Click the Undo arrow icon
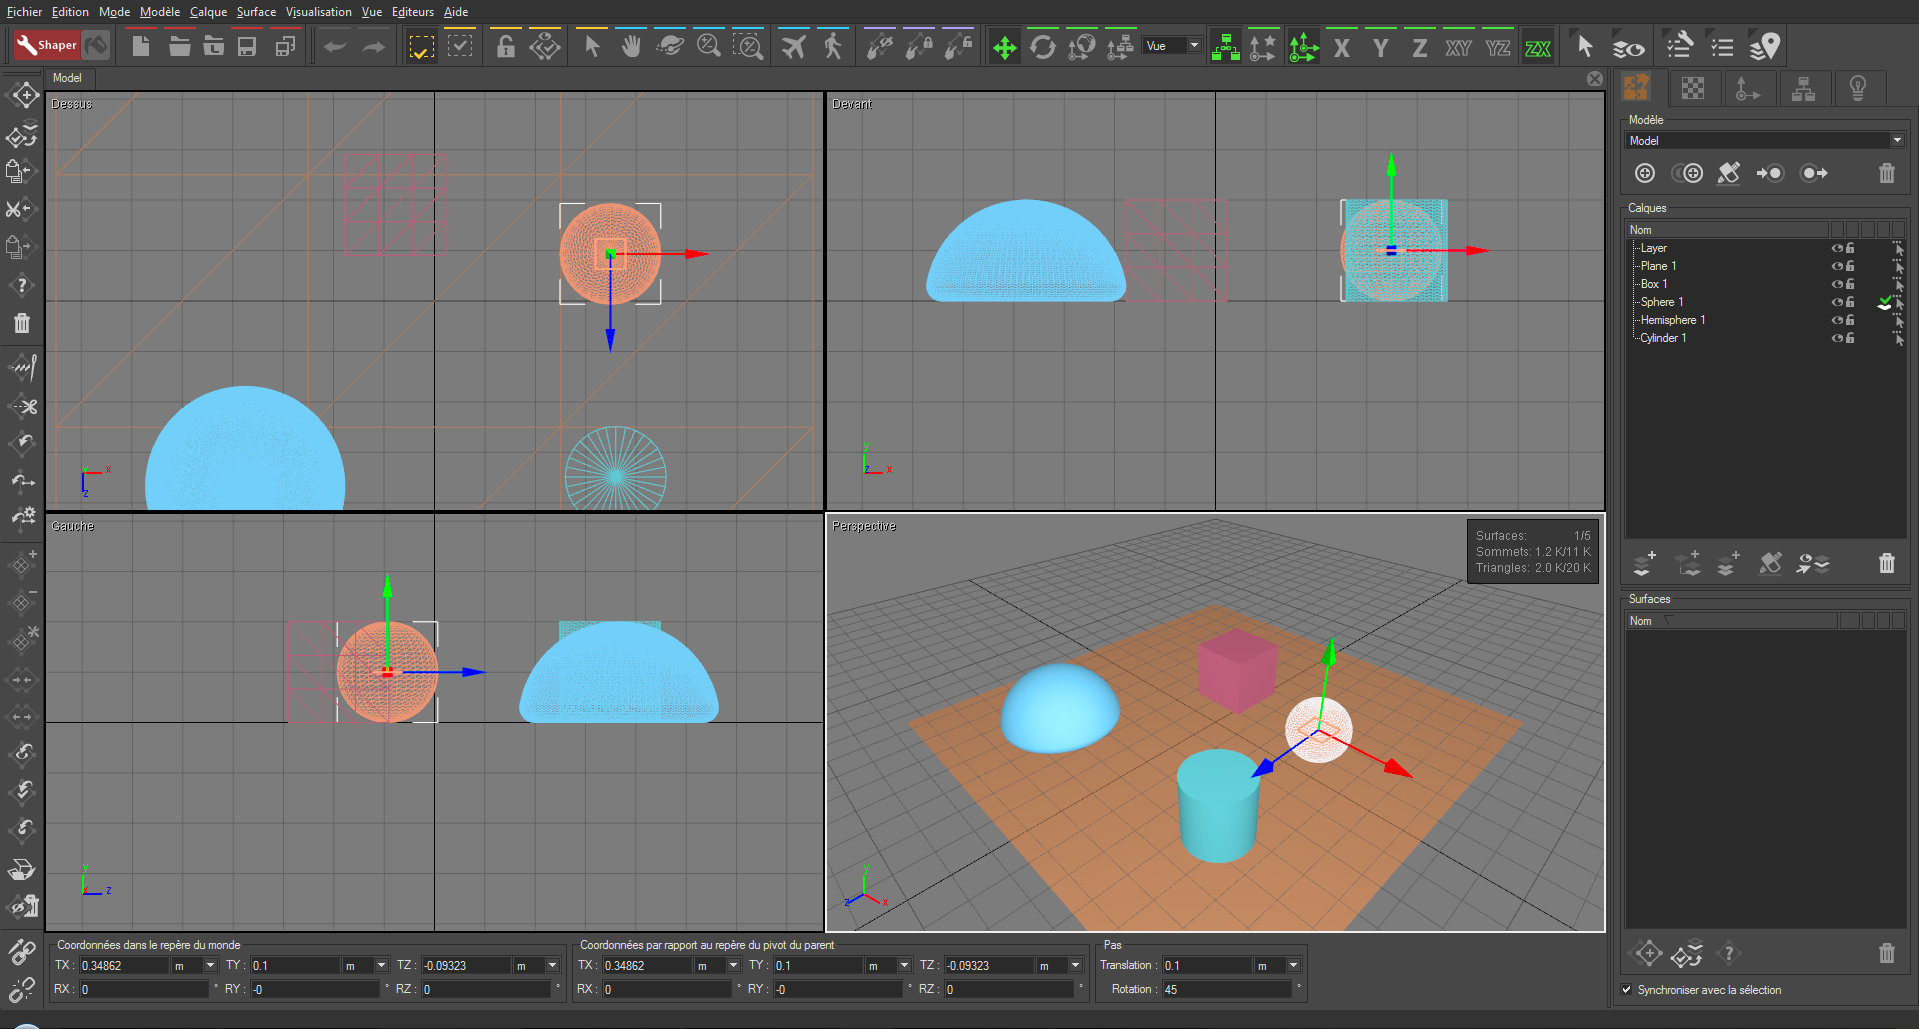This screenshot has height=1029, width=1919. [335, 46]
